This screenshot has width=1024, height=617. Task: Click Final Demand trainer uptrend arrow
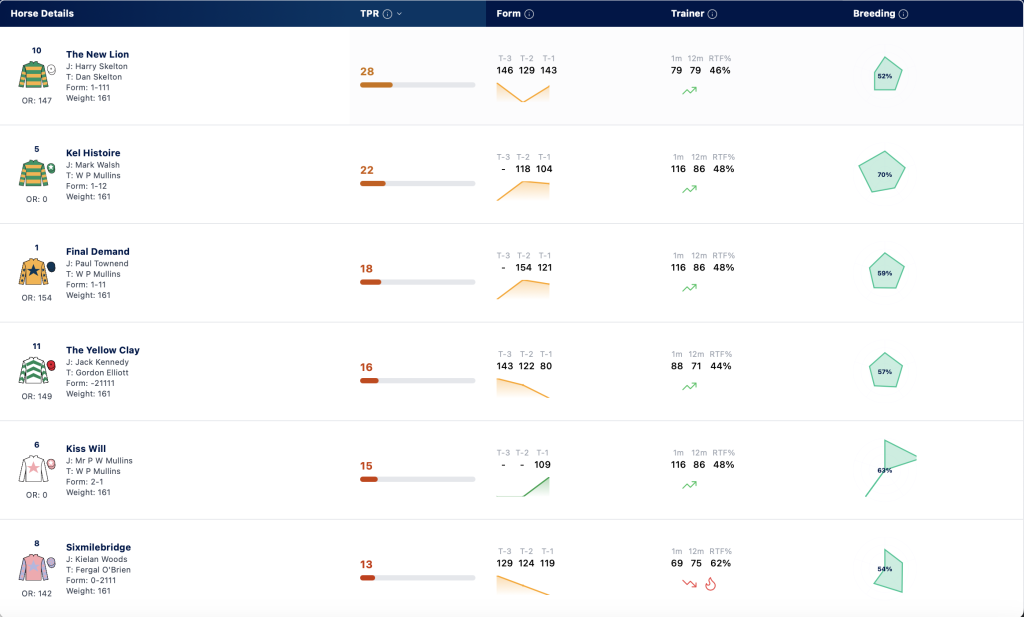tap(690, 288)
